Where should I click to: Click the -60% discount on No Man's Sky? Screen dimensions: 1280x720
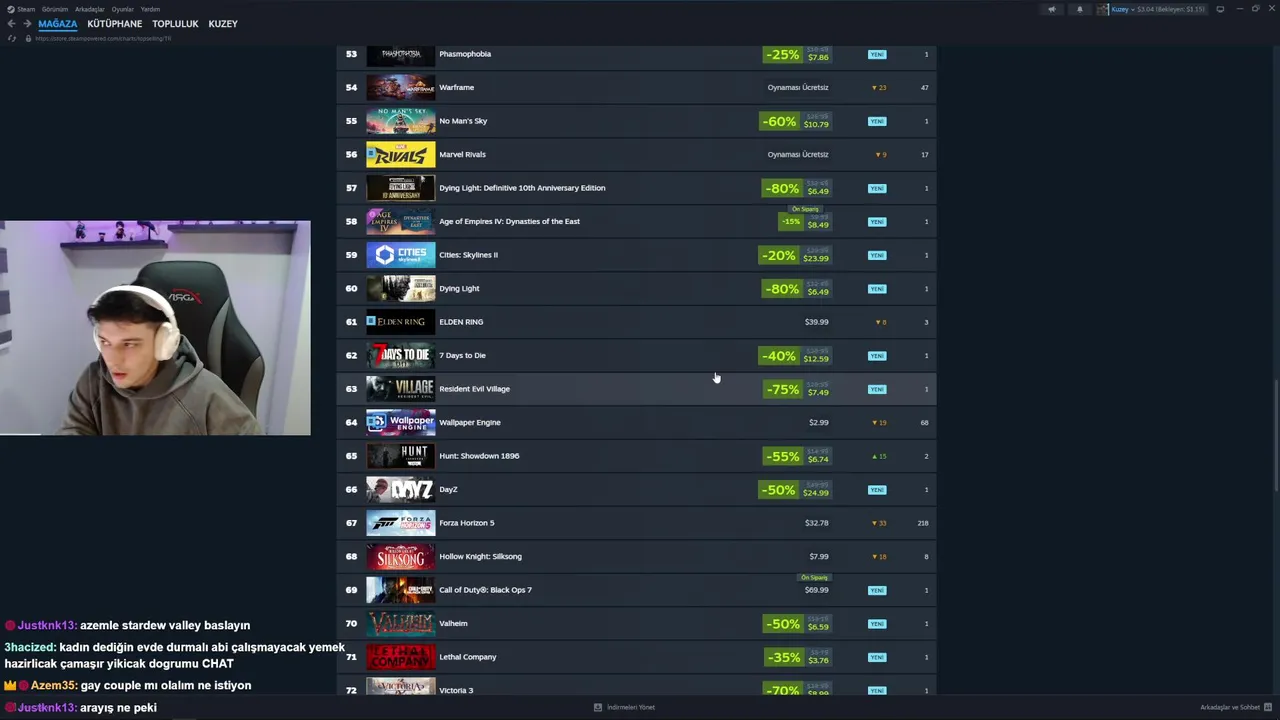tap(779, 121)
